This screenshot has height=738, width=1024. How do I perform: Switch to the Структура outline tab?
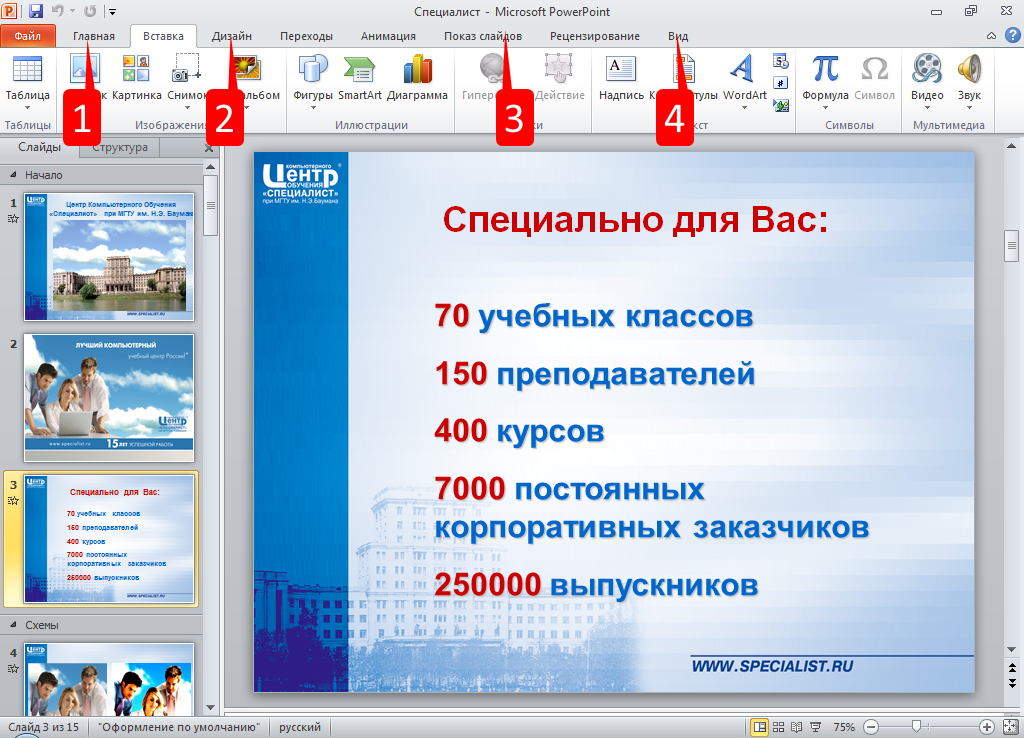point(120,148)
